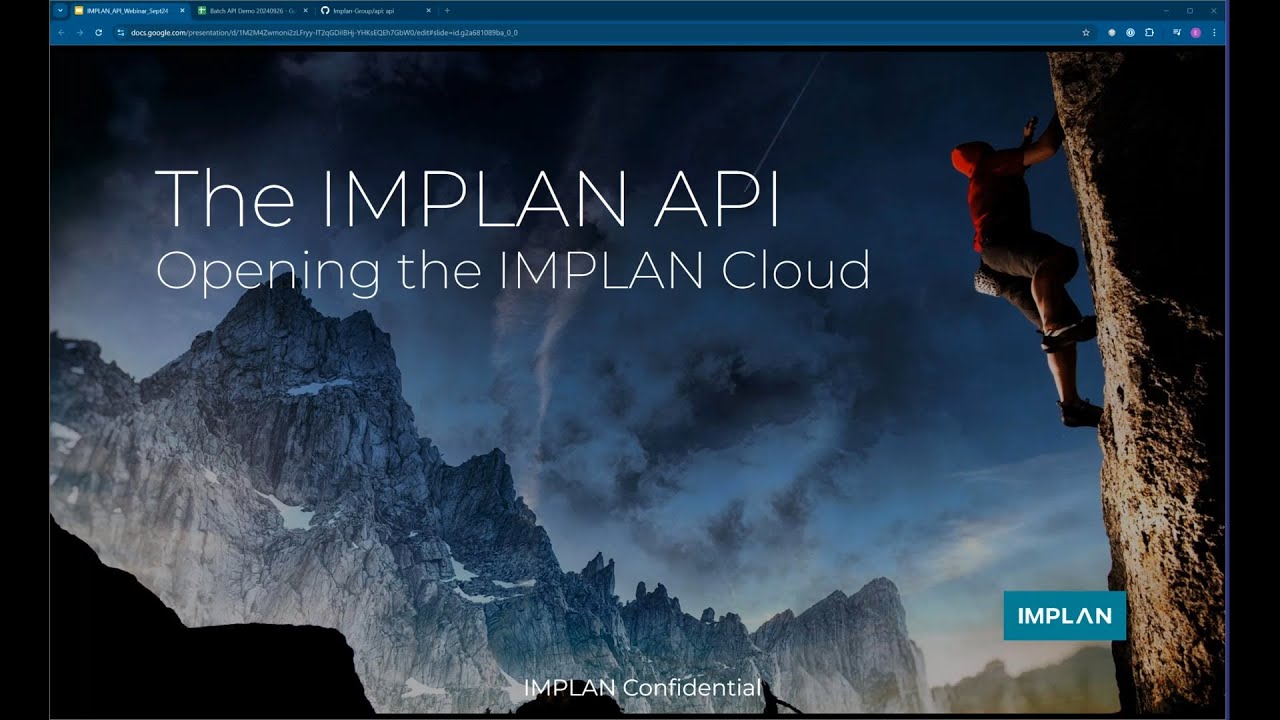Open the media controls icon
The image size is (1280, 720).
pyautogui.click(x=1177, y=32)
